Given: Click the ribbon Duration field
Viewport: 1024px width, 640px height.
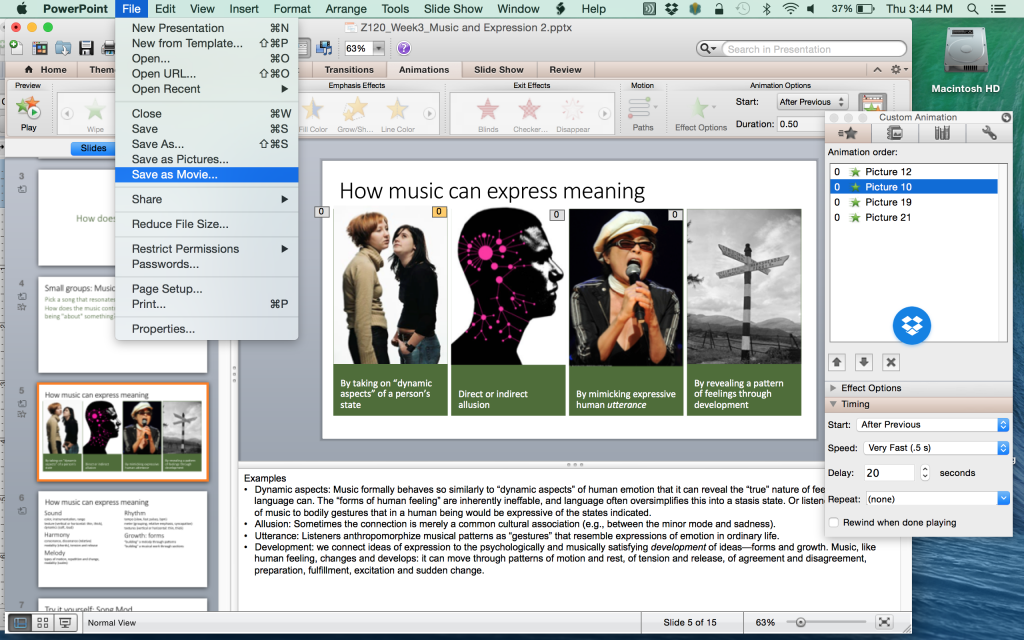Looking at the screenshot, I should coord(801,124).
